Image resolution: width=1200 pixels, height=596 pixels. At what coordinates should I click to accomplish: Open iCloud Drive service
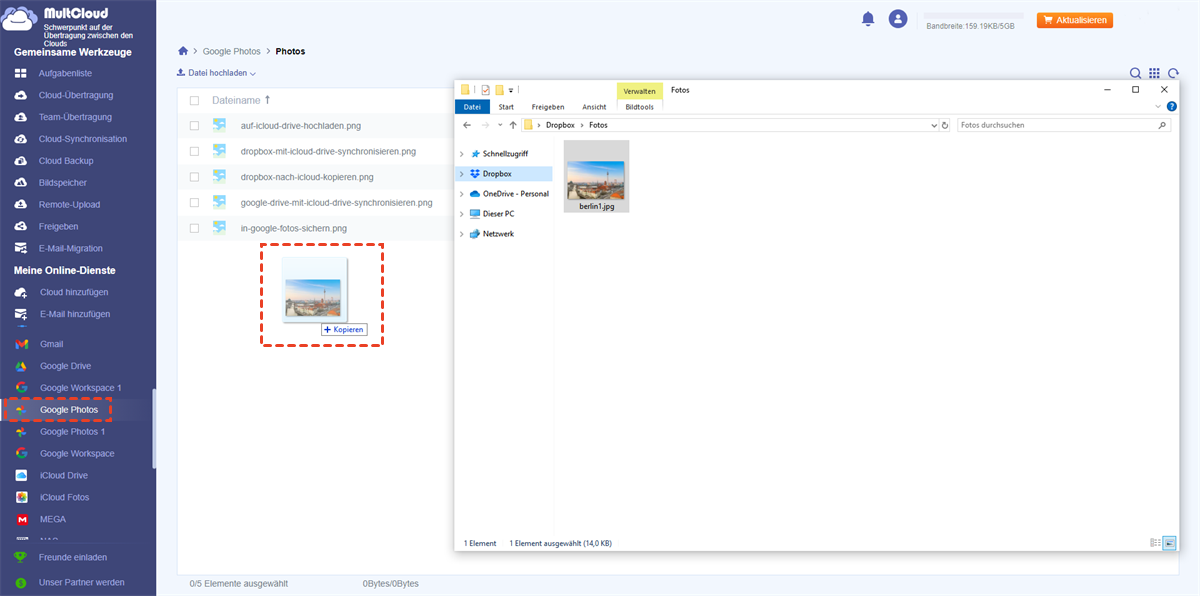click(64, 475)
